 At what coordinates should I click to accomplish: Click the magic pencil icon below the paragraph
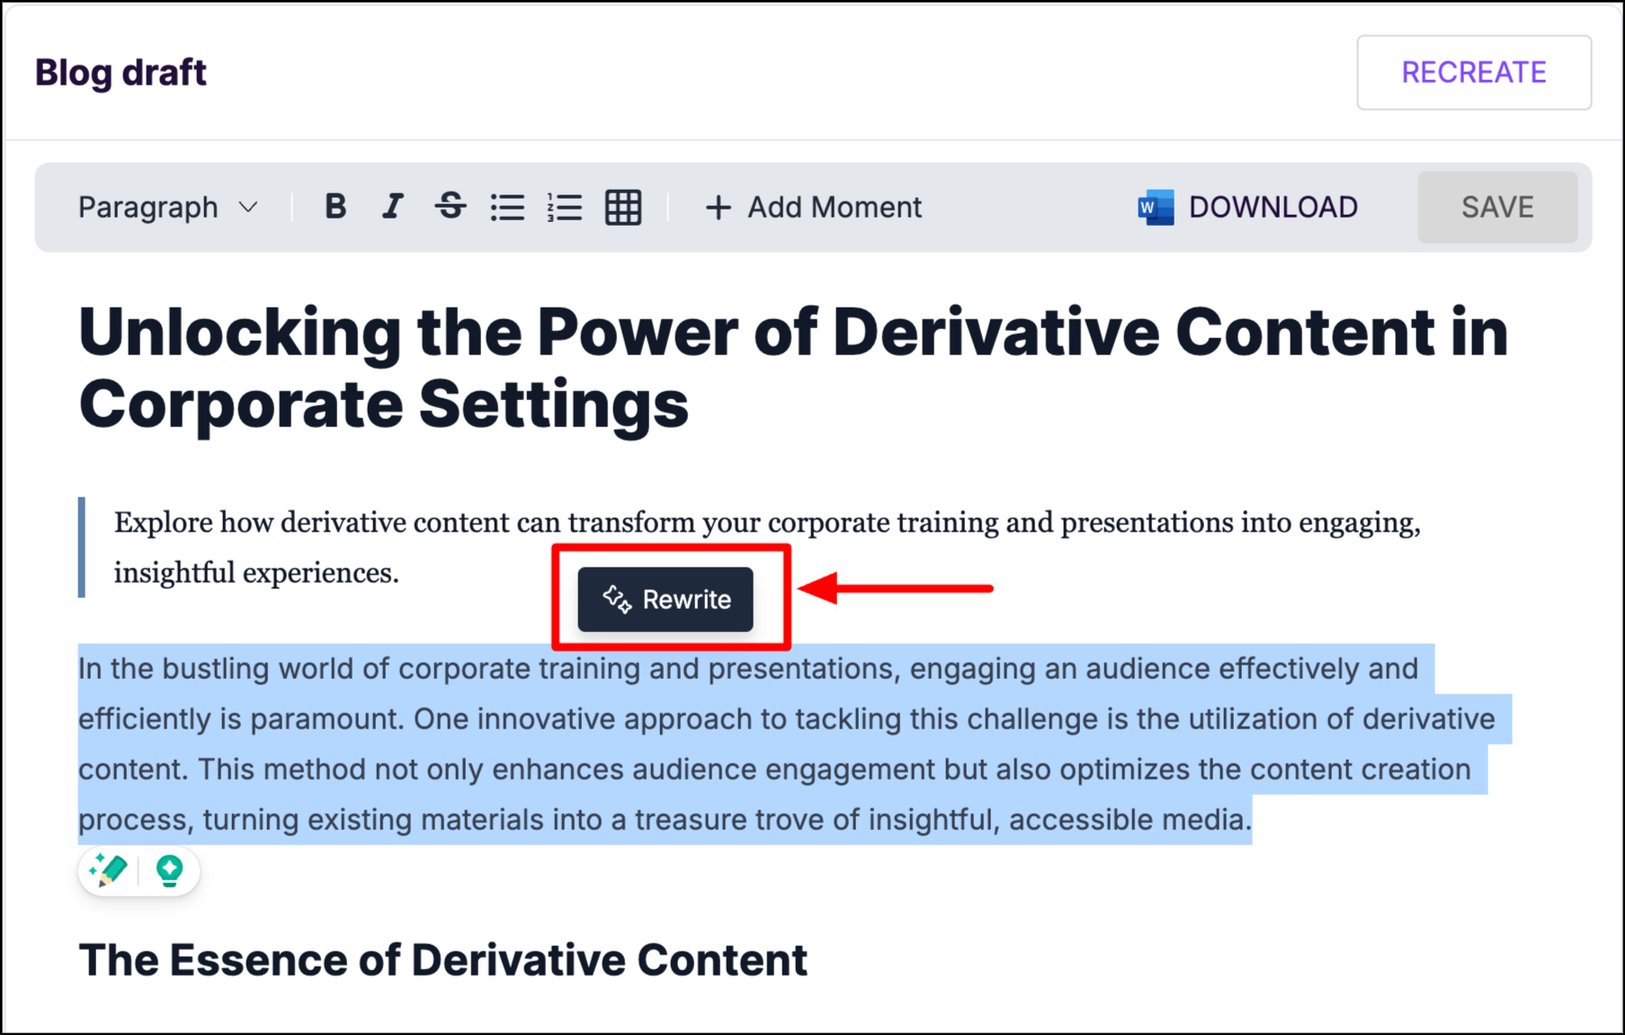point(109,871)
